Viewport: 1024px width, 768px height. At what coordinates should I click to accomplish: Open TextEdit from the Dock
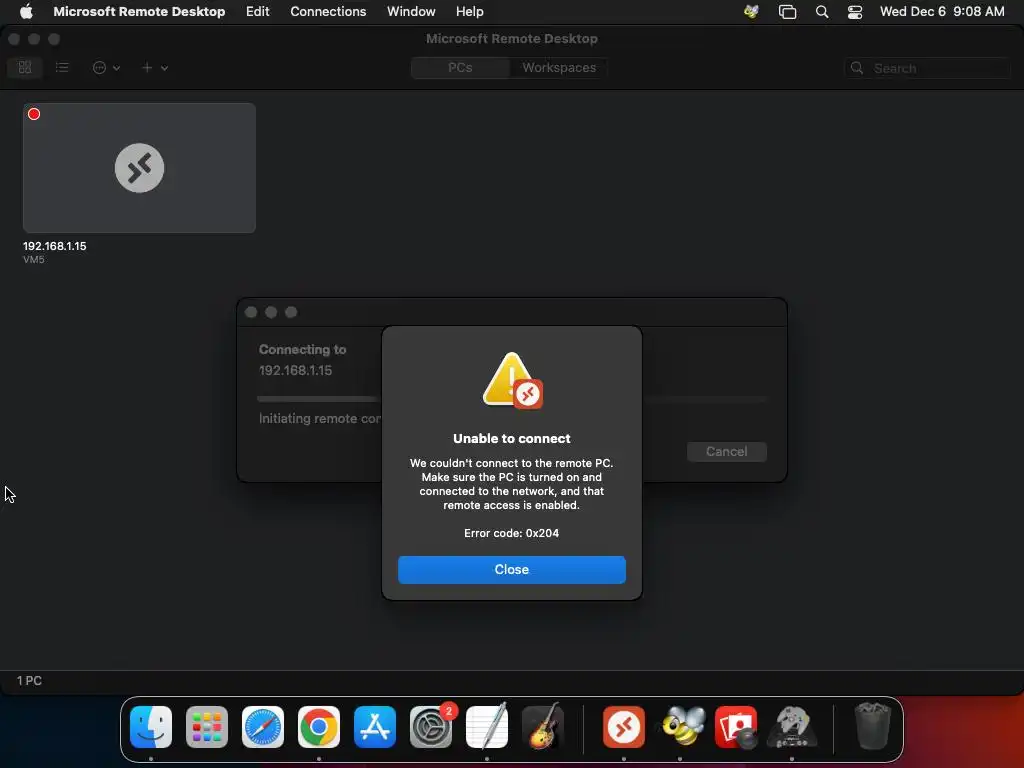tap(487, 727)
